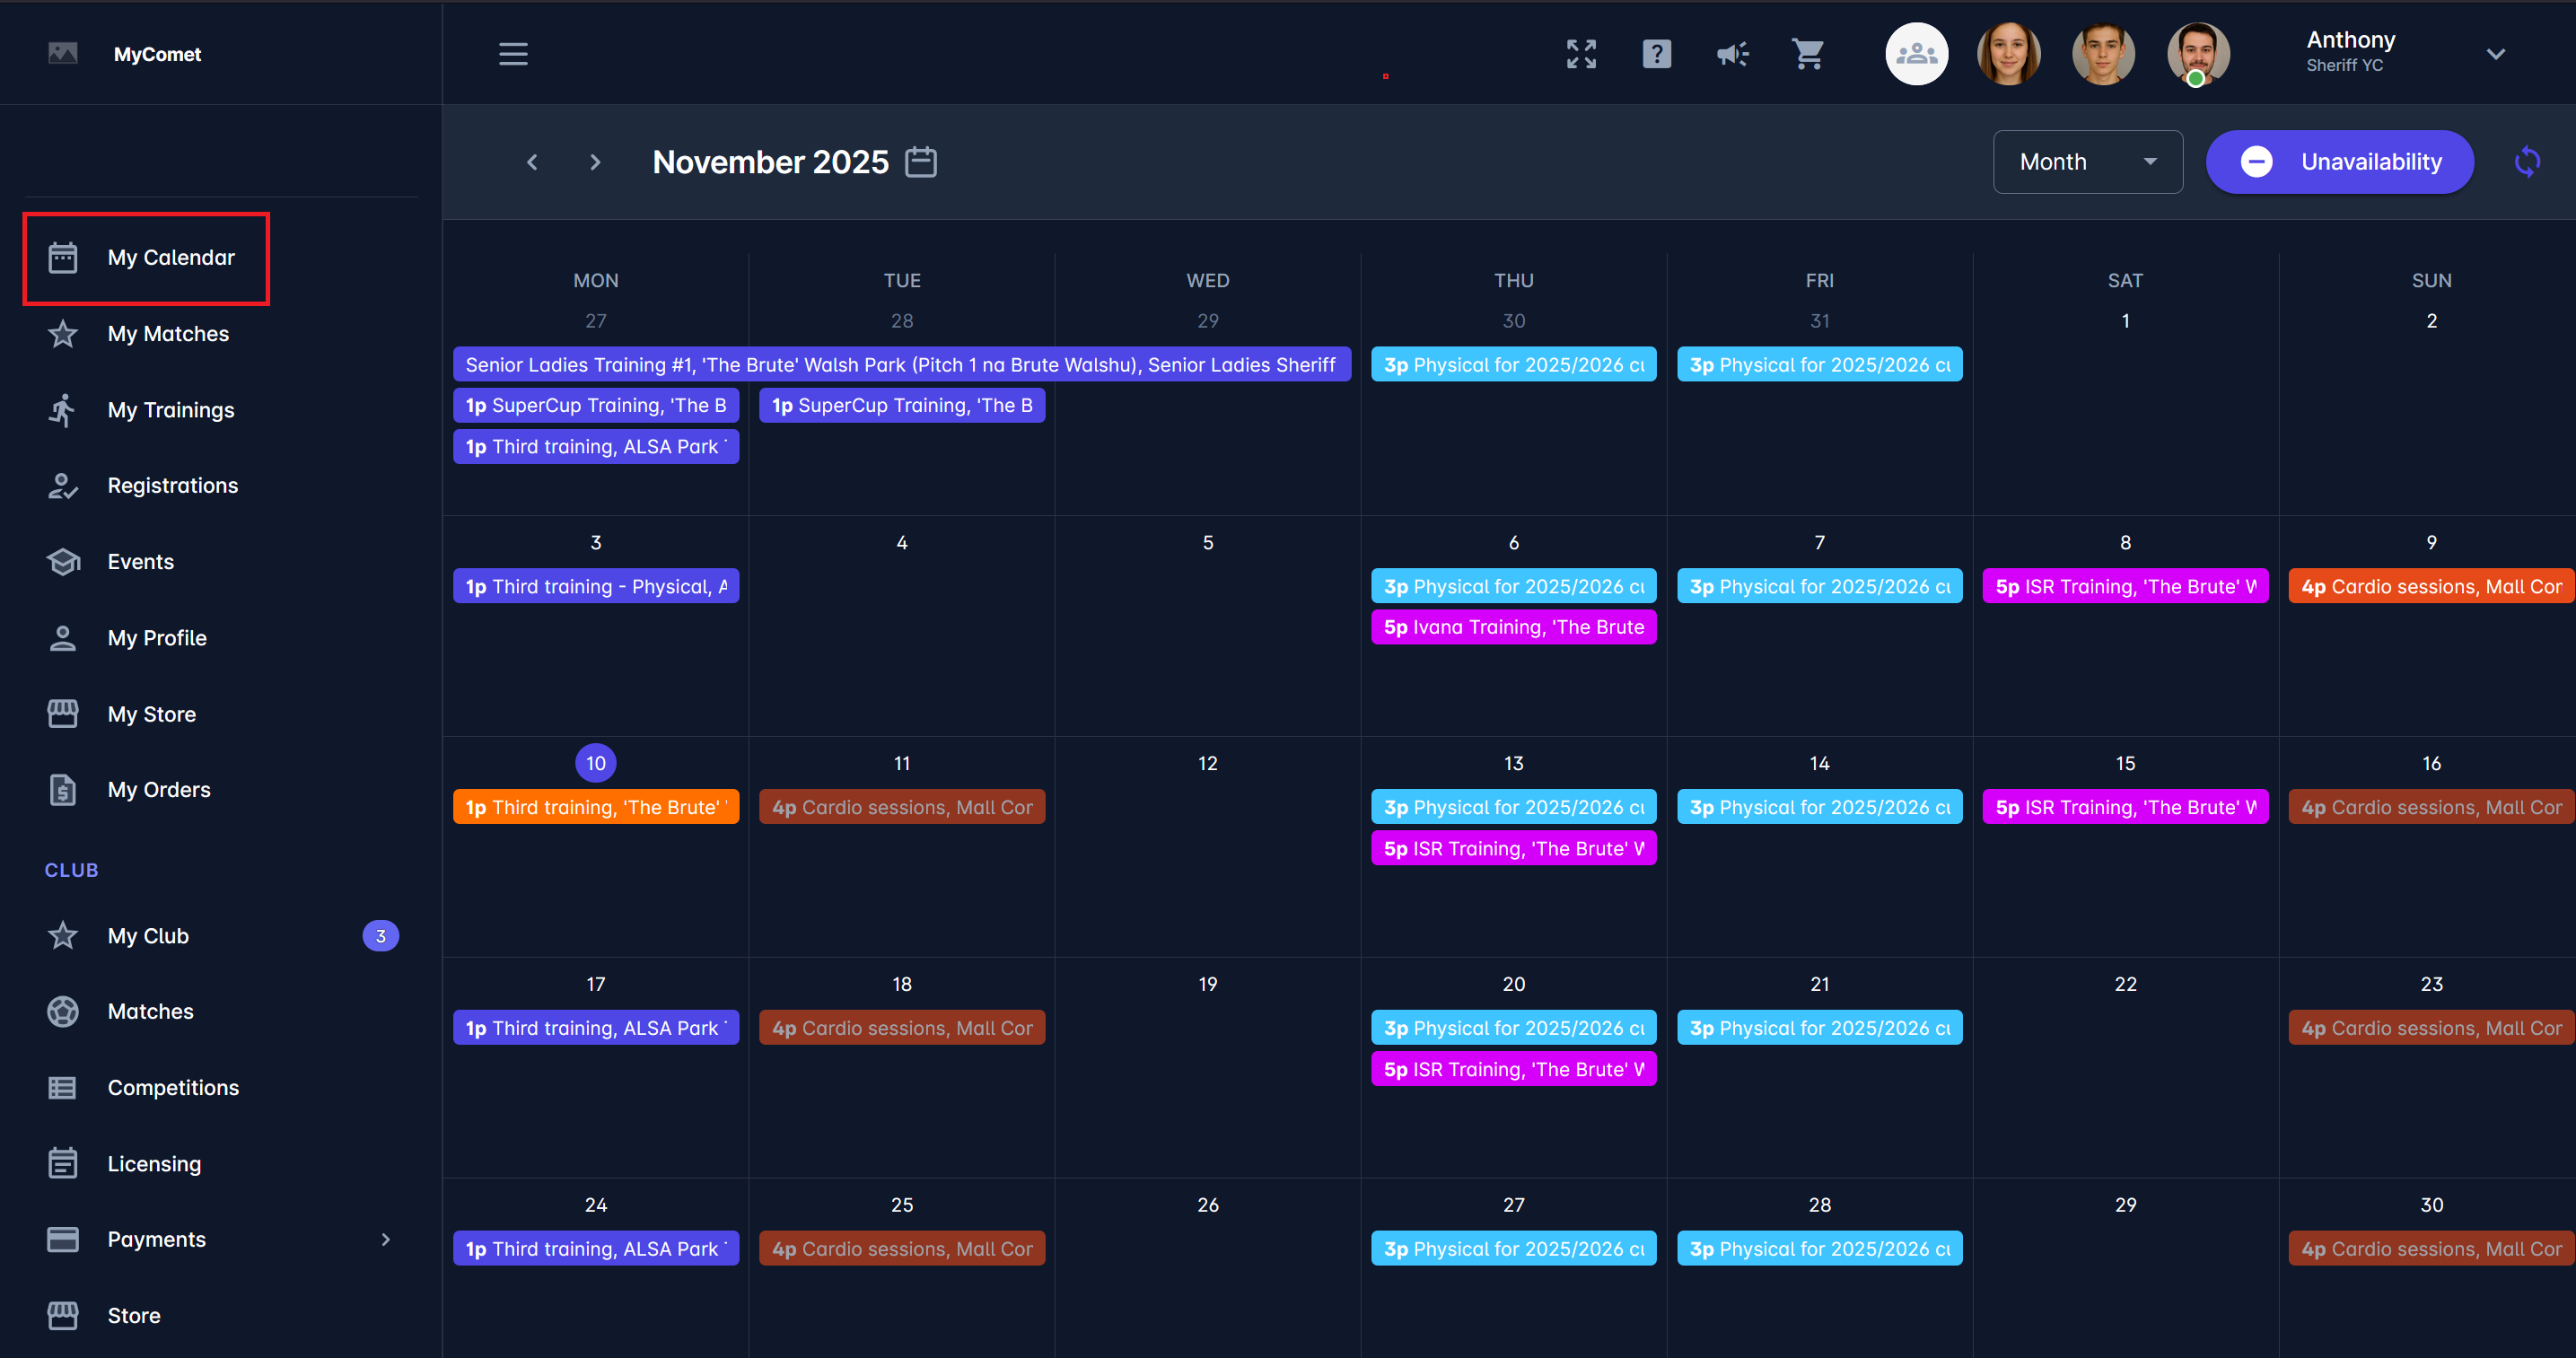Open the Ivana Training event on the 6th
2576x1358 pixels.
(1513, 627)
